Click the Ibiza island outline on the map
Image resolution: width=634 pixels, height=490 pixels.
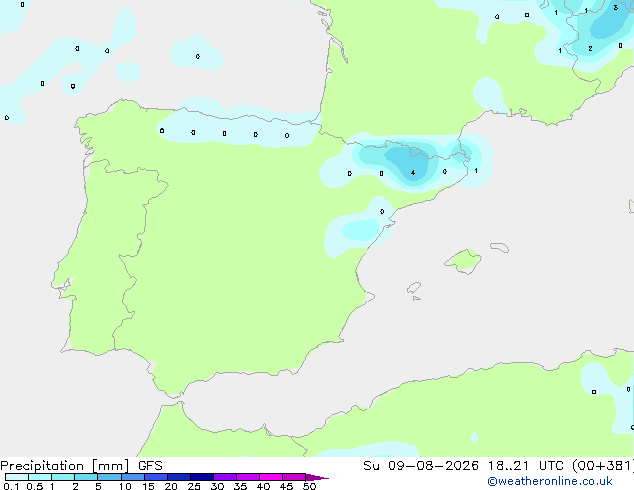[414, 288]
